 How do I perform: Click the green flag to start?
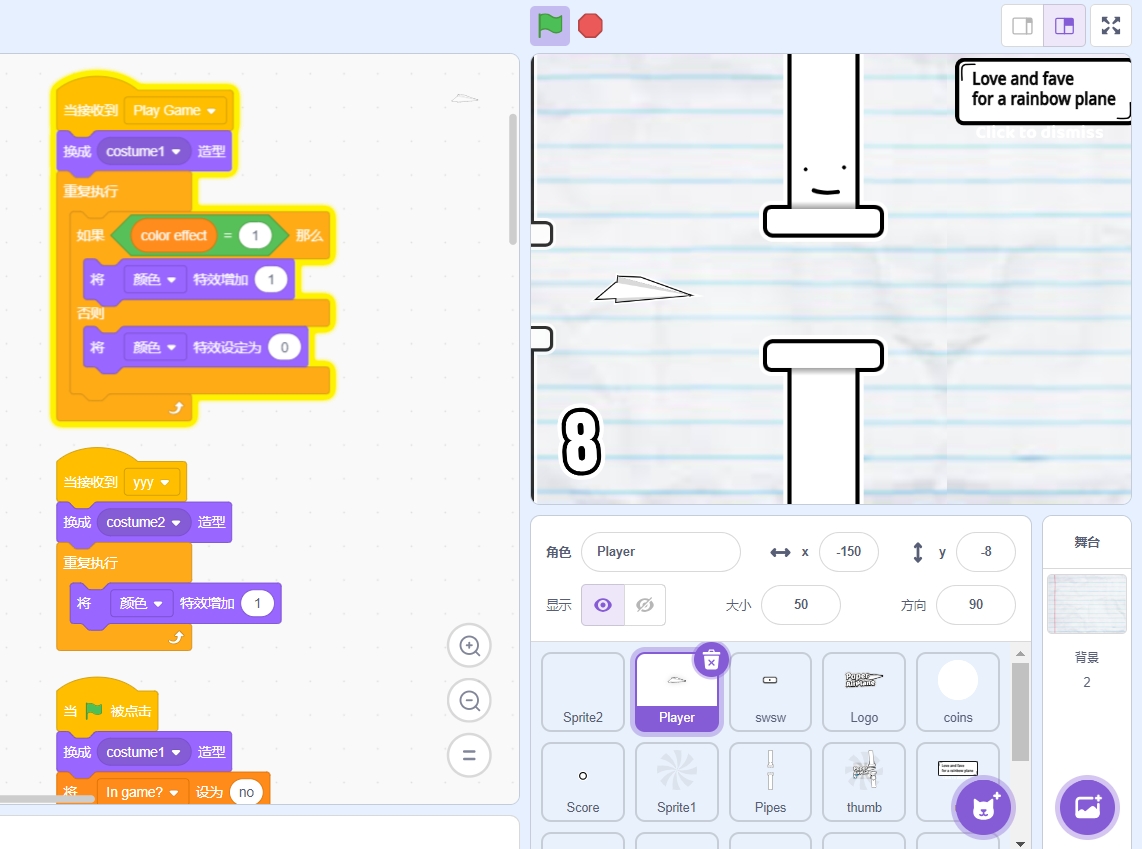pos(550,26)
